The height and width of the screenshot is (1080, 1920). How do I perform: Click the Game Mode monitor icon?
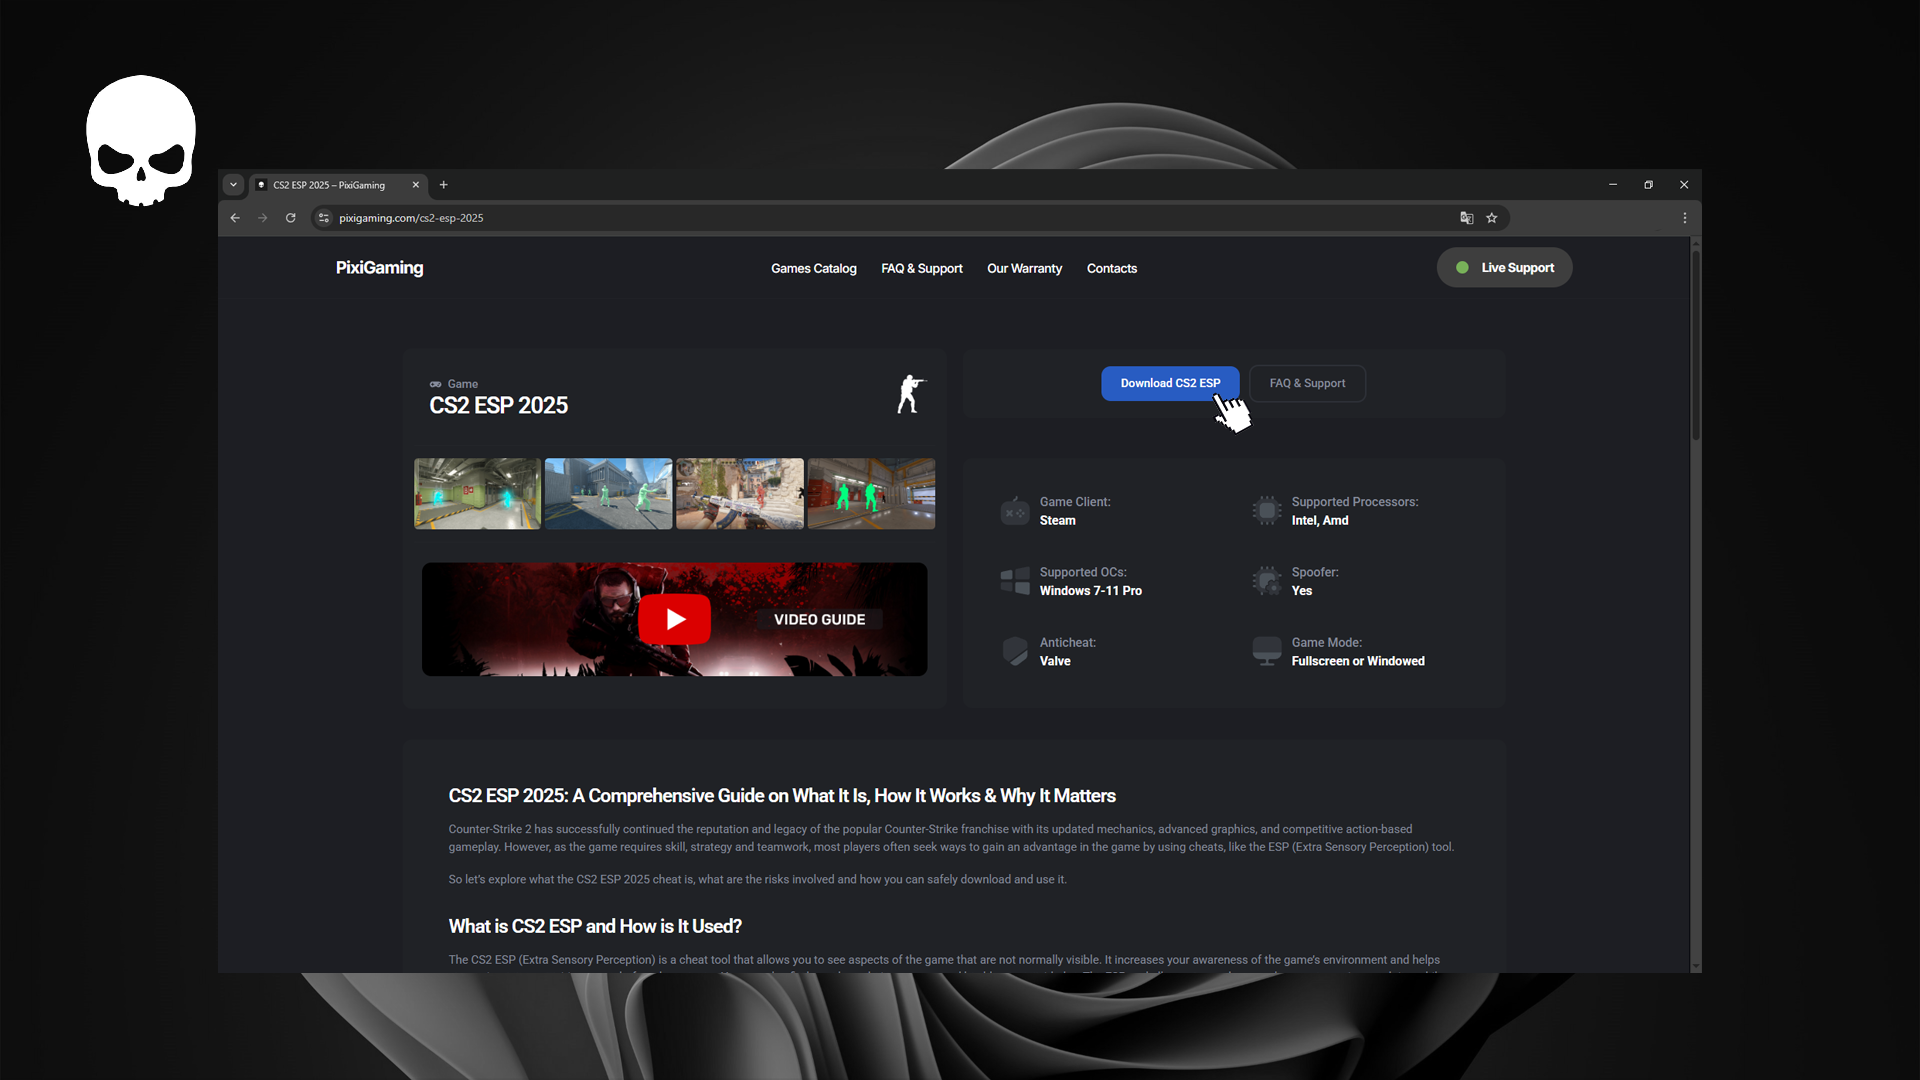click(x=1266, y=651)
